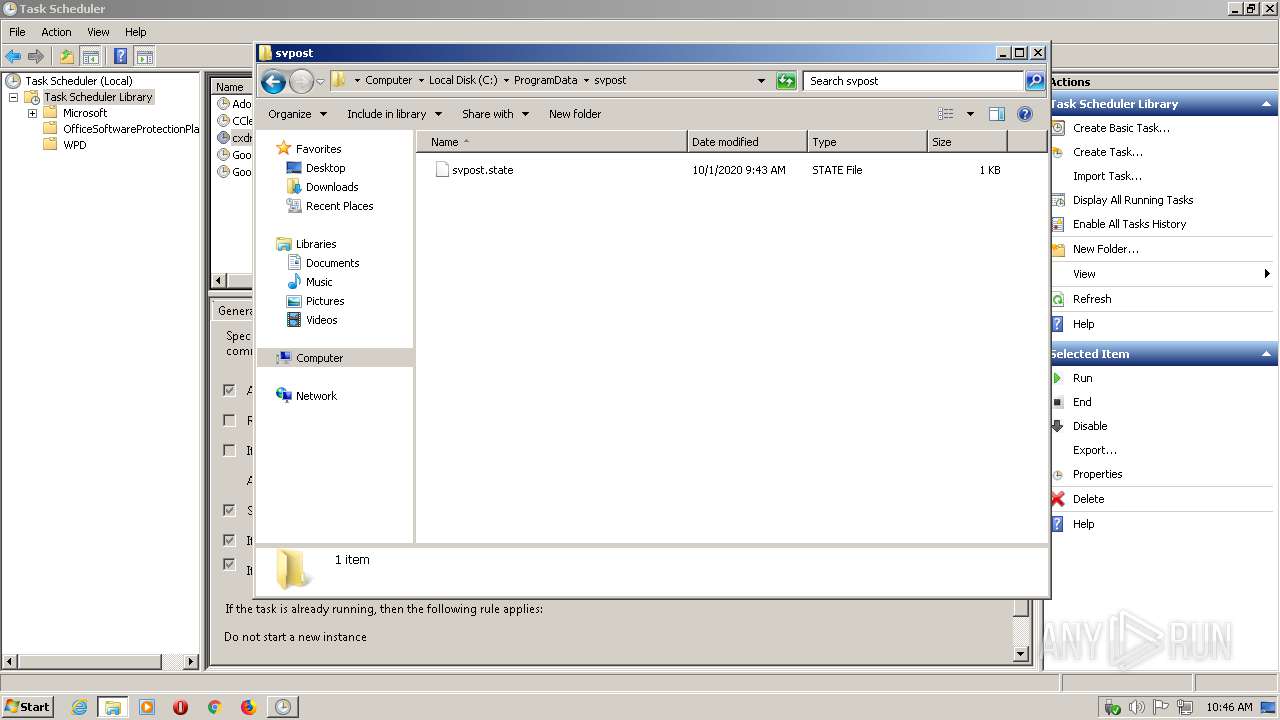Click the Explorer refresh button beside address bar
The height and width of the screenshot is (720, 1280).
786,81
